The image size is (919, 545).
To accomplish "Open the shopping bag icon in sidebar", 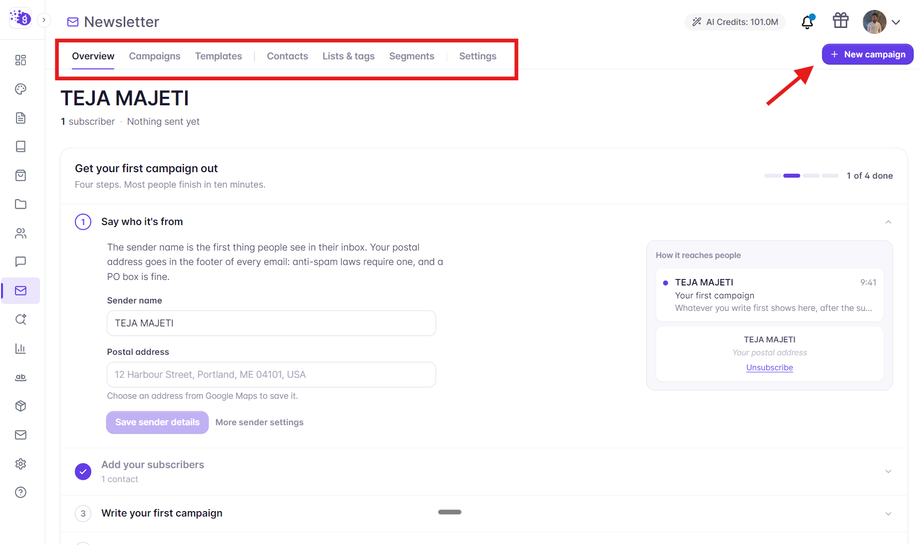I will coord(21,175).
